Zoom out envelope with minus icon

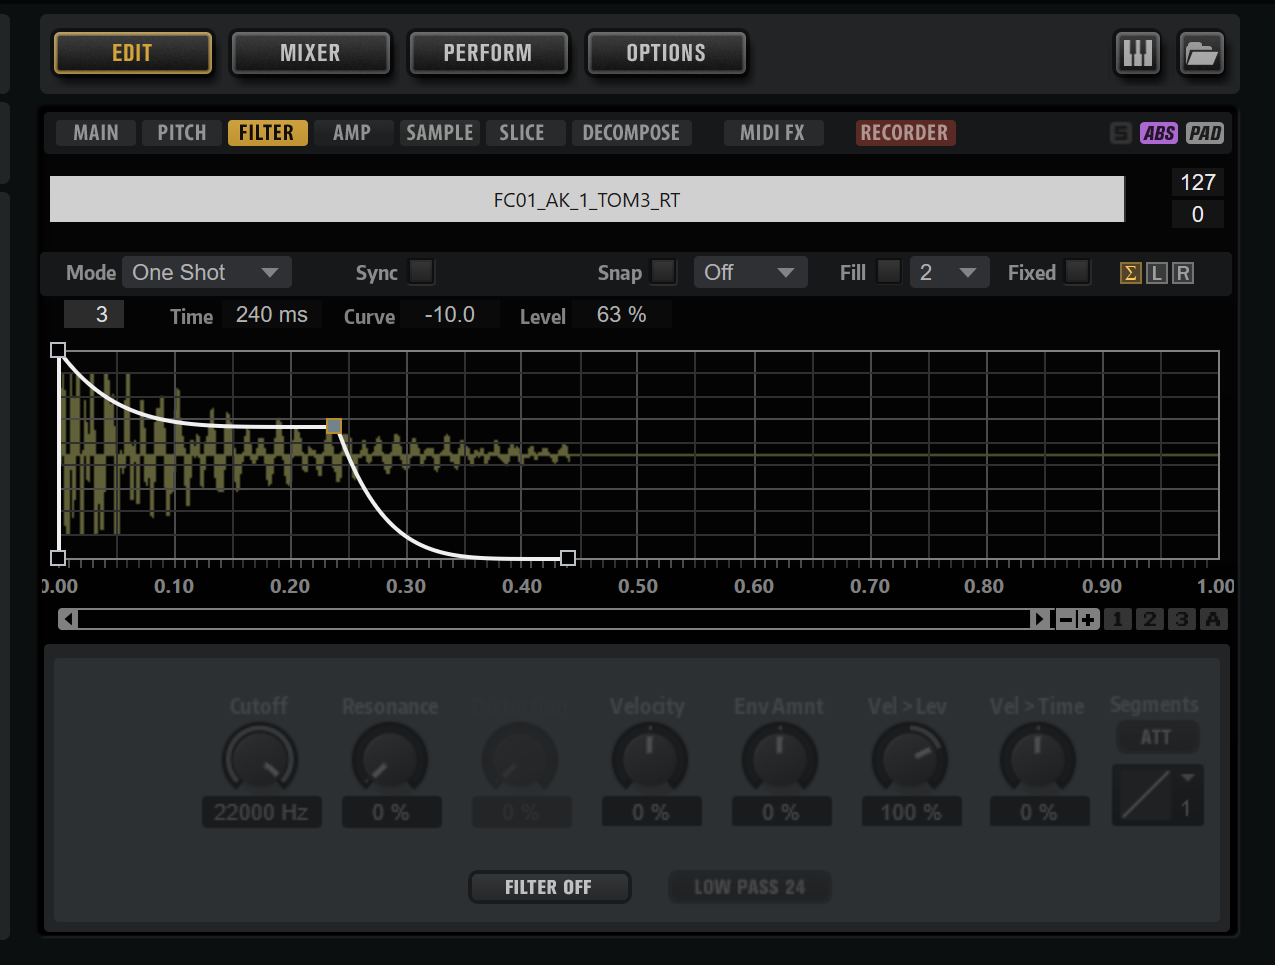[x=1066, y=620]
